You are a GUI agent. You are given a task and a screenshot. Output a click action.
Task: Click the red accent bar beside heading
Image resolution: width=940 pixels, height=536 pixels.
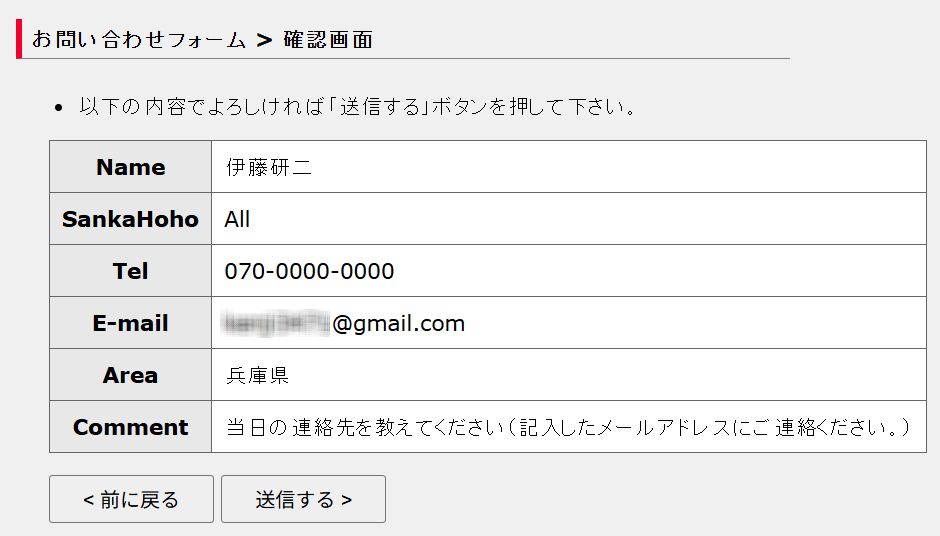[x=19, y=39]
